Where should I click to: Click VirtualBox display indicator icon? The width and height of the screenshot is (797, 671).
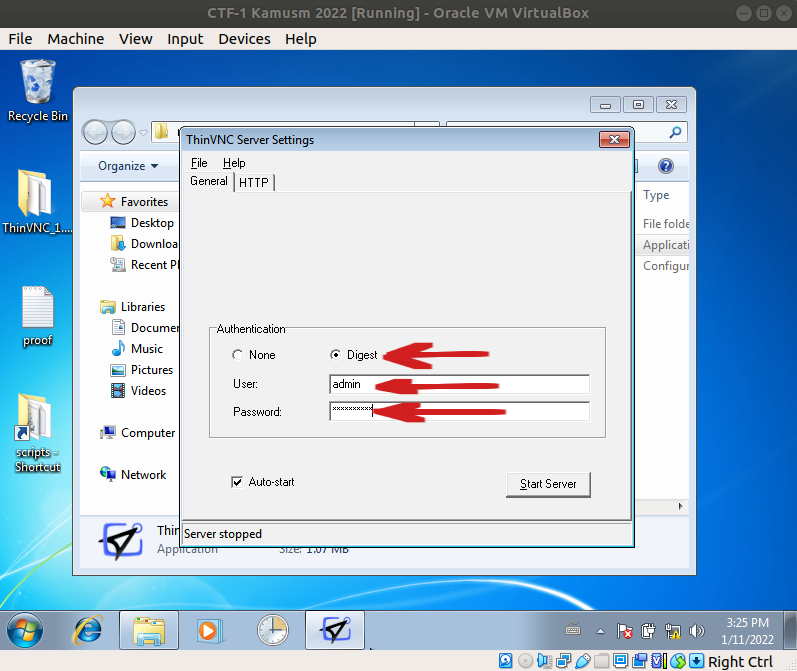coord(621,661)
